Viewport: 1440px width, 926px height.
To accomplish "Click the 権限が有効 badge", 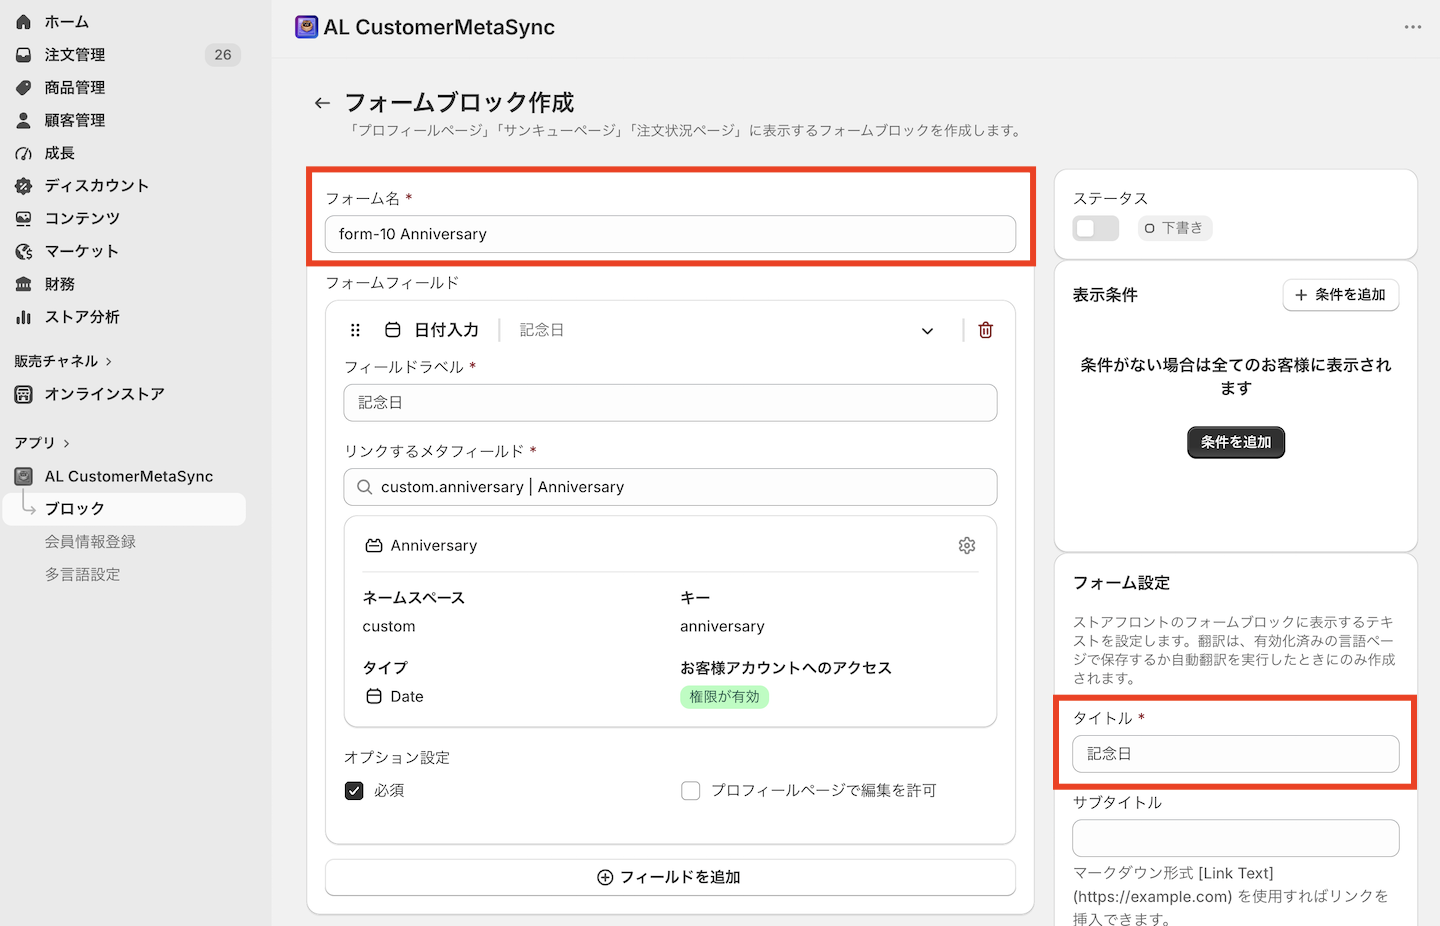I will (725, 697).
